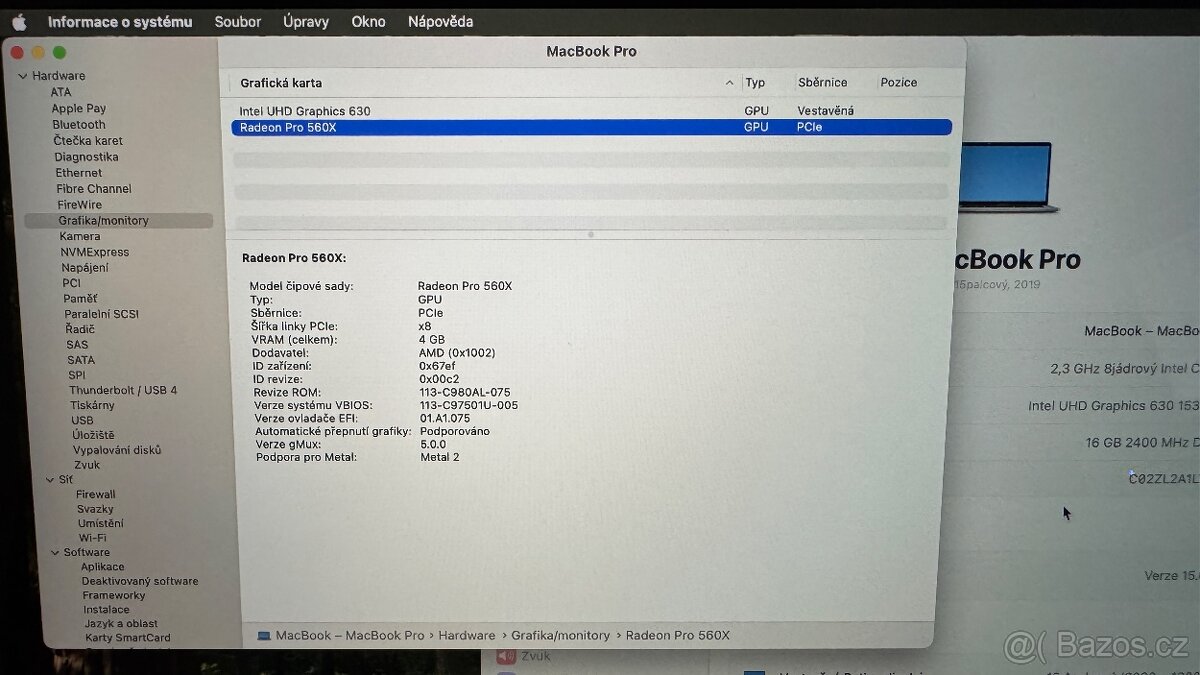Image resolution: width=1200 pixels, height=675 pixels.
Task: Collapse the Software section in the sidebar
Action: [x=55, y=552]
